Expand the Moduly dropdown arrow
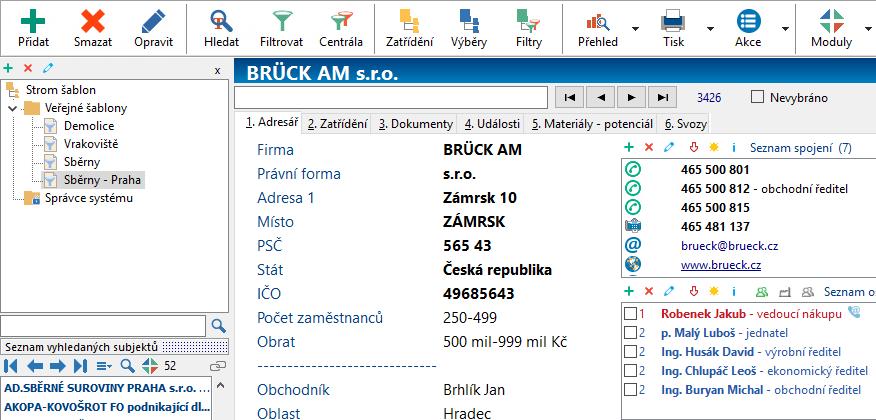This screenshot has width=876, height=420. tap(868, 28)
